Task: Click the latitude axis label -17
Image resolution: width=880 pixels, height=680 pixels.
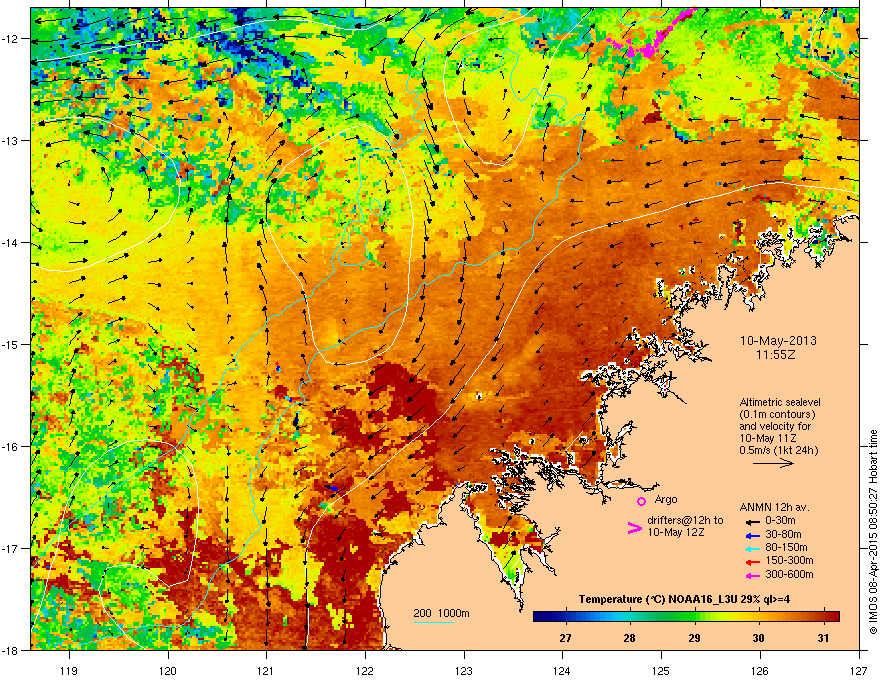Action: tap(10, 548)
